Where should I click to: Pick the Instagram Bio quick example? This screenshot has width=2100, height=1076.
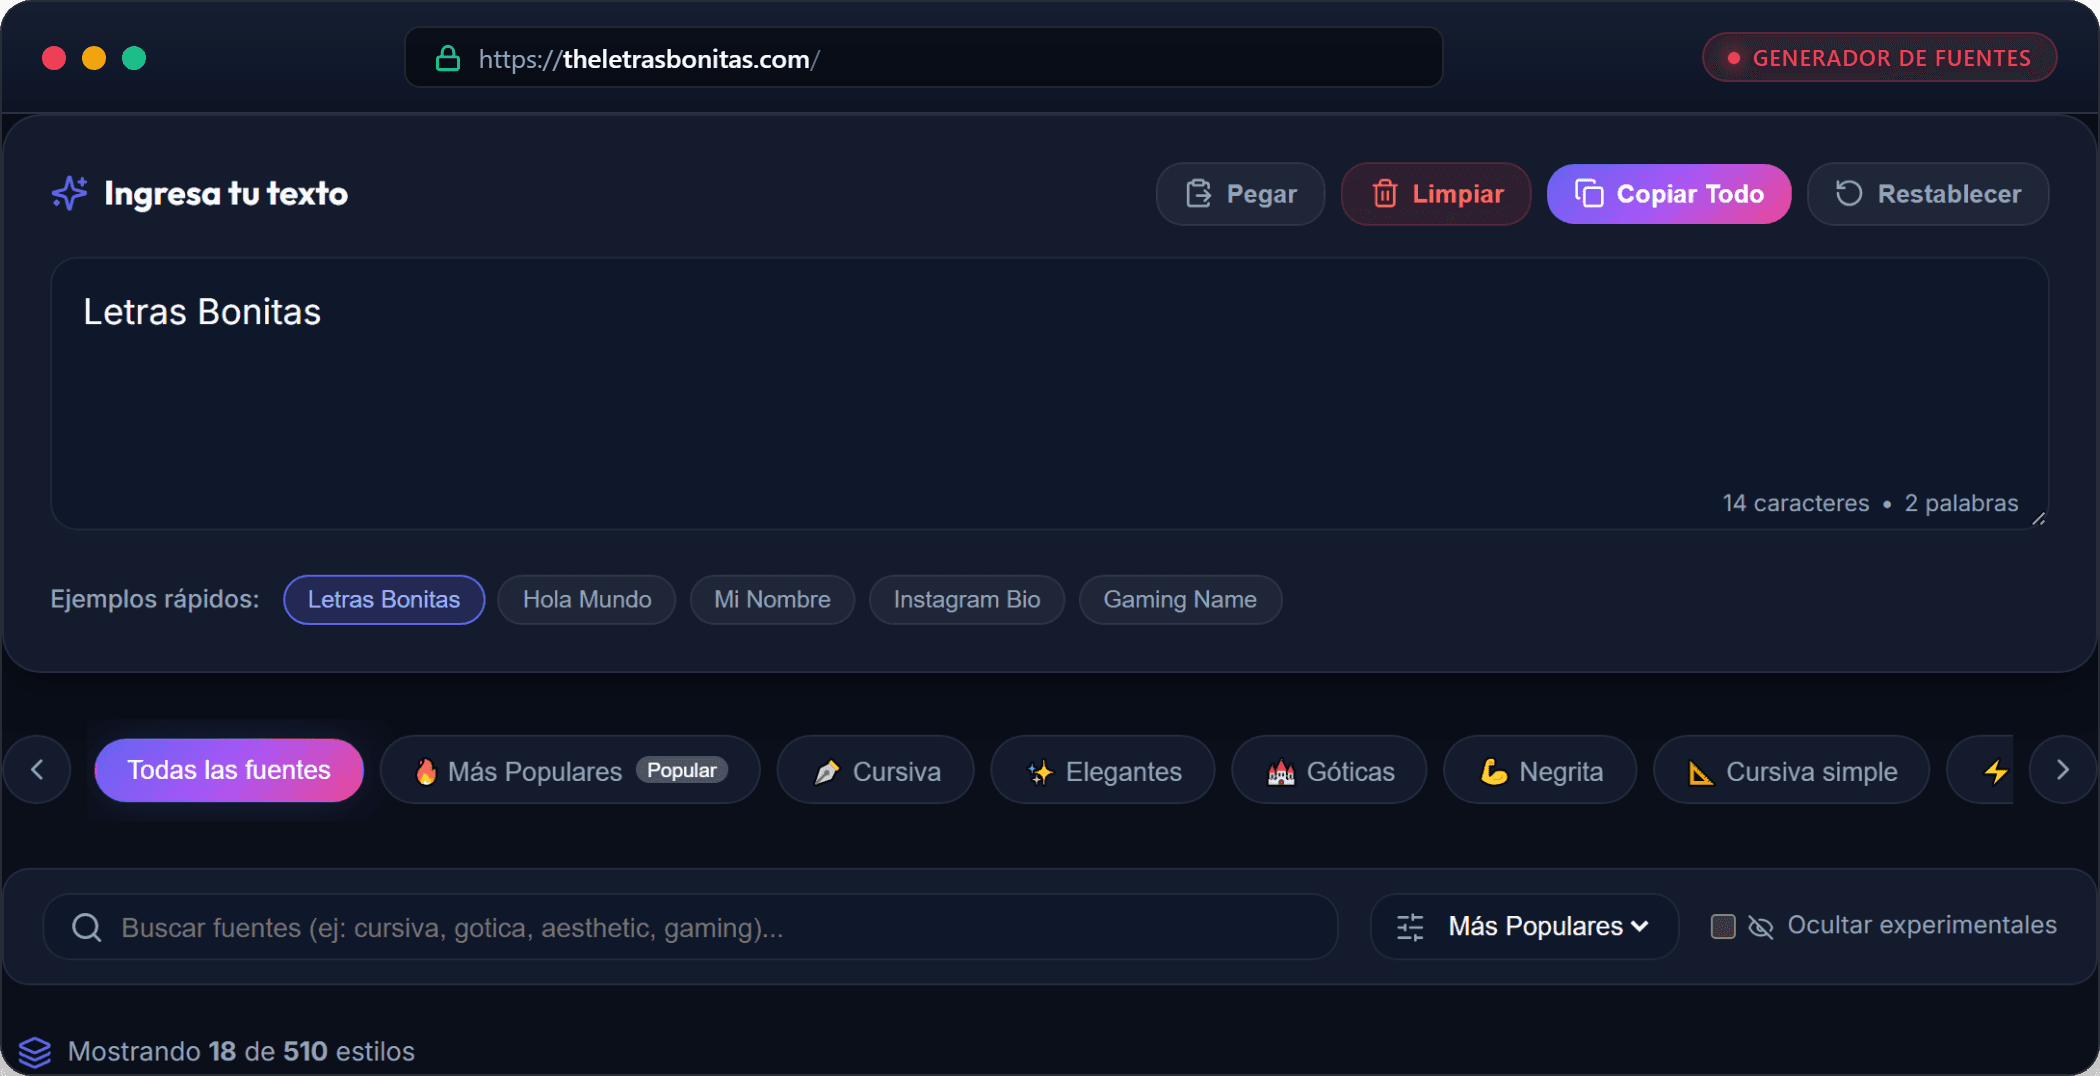(967, 600)
